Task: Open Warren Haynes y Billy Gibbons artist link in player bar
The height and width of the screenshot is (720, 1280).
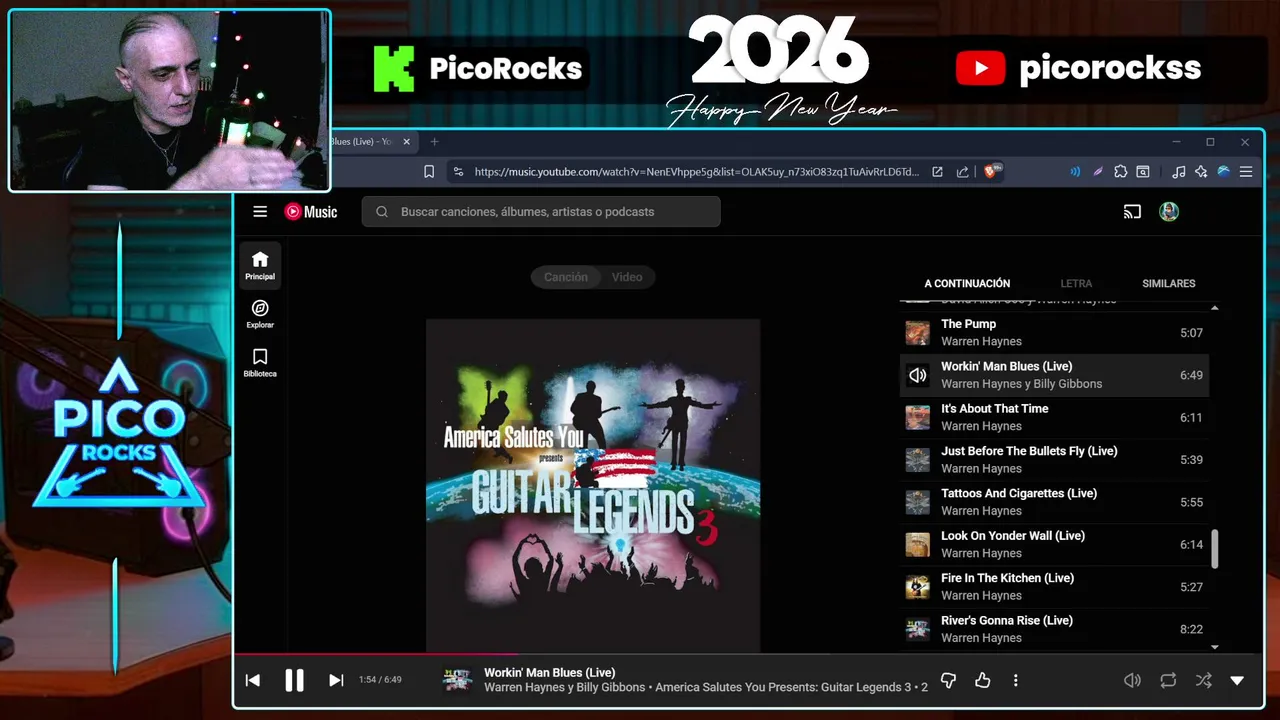Action: click(565, 687)
